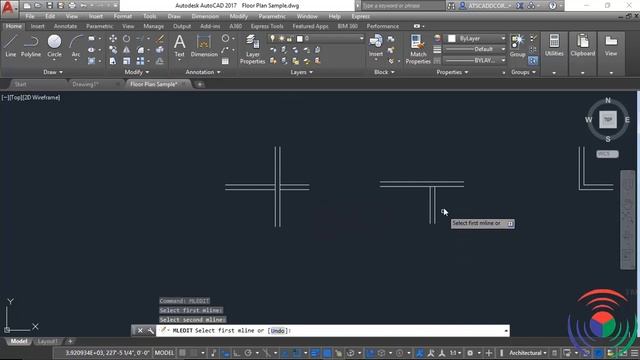Expand the Groups panel dropdown
This screenshot has width=640, height=360.
tap(523, 72)
